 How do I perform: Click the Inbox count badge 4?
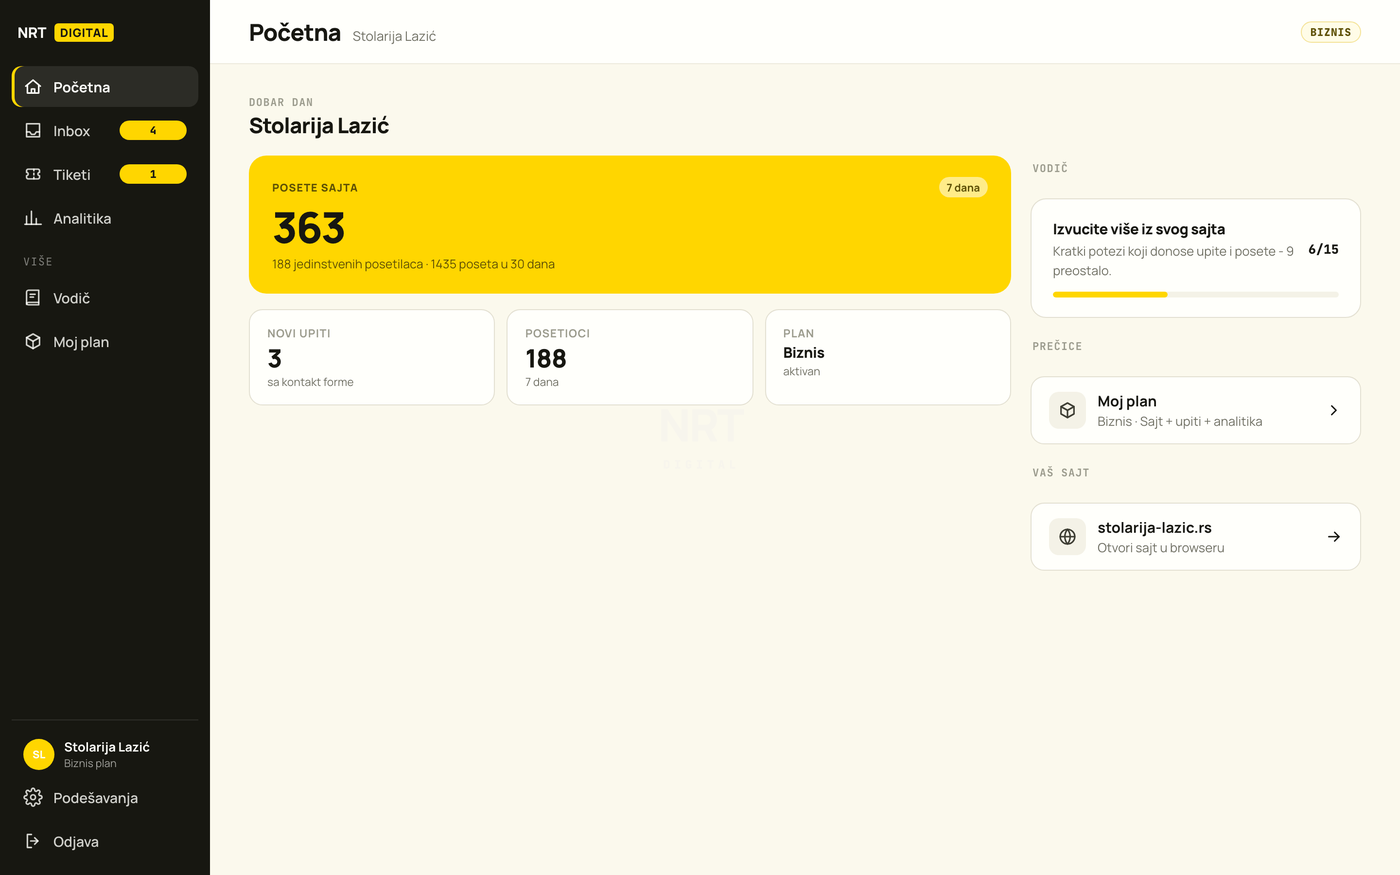click(x=153, y=130)
